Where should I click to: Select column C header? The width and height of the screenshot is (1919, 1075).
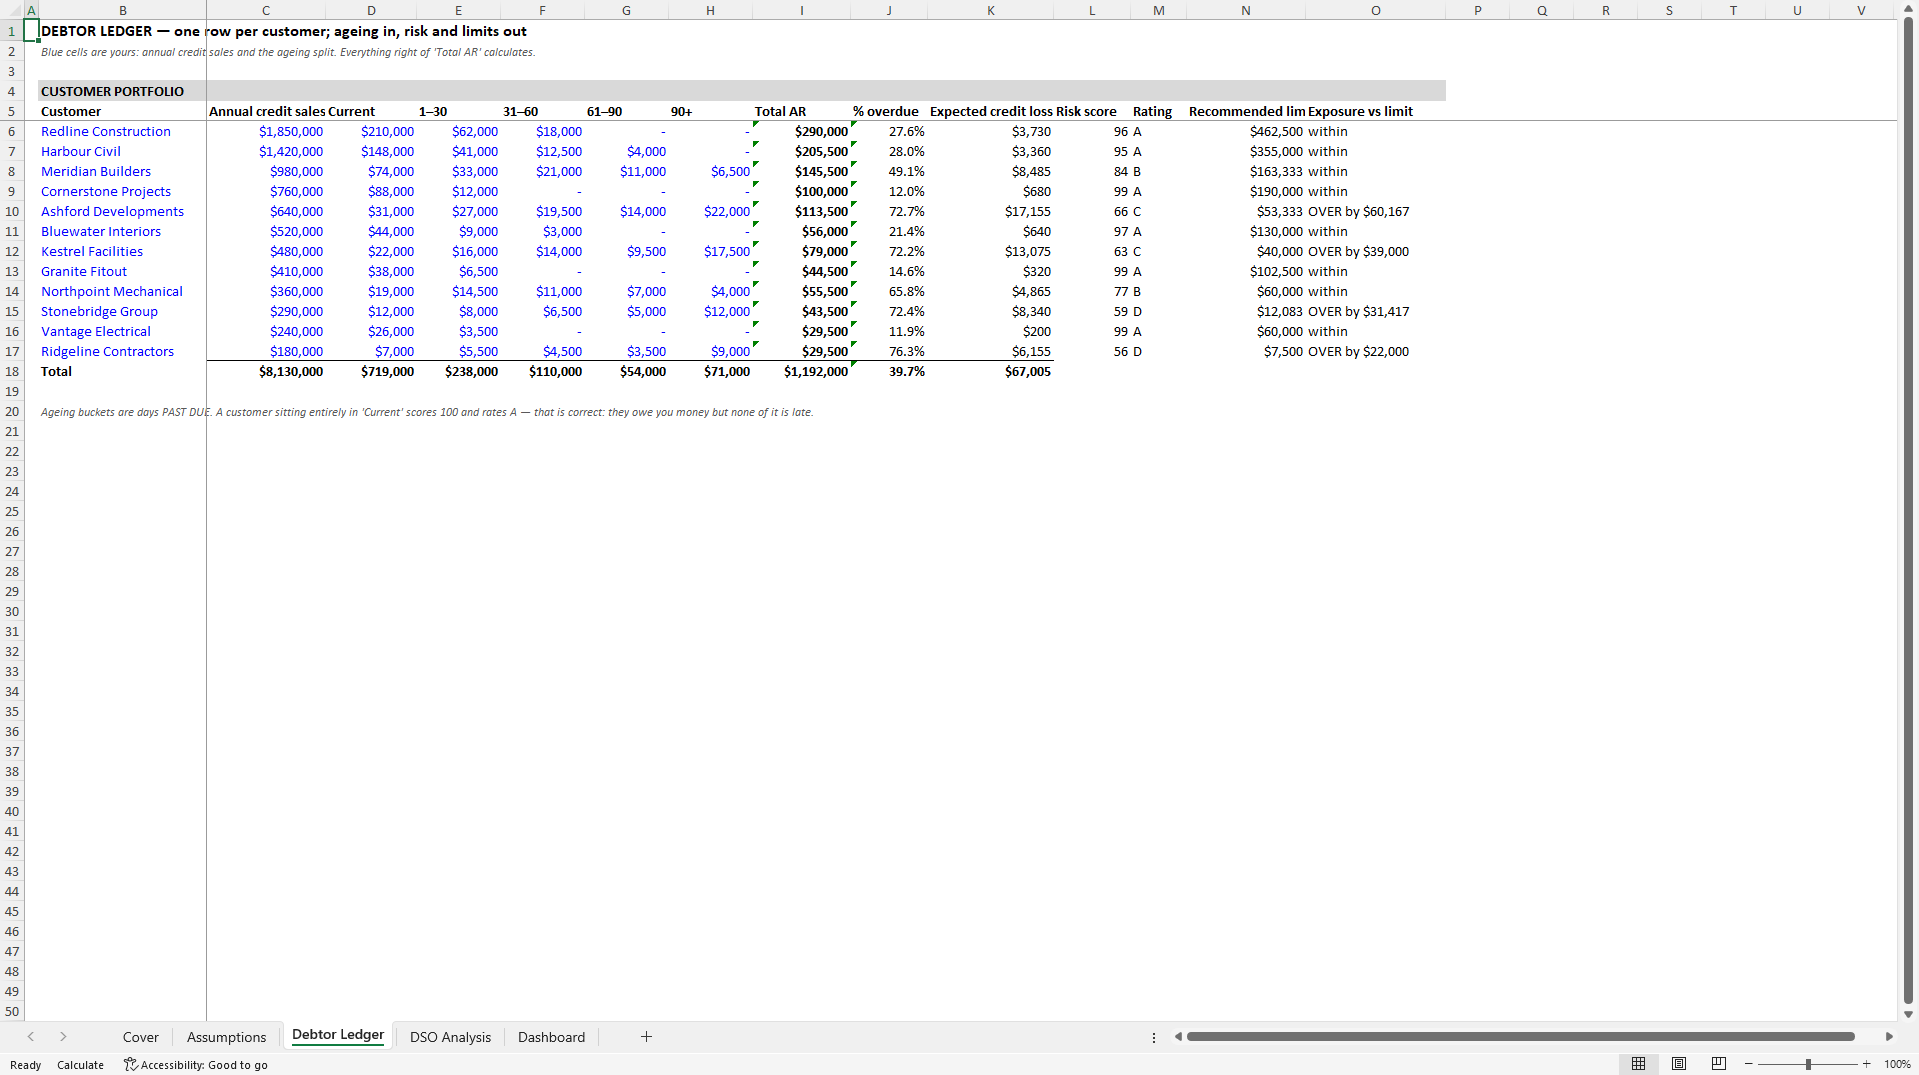pyautogui.click(x=266, y=10)
